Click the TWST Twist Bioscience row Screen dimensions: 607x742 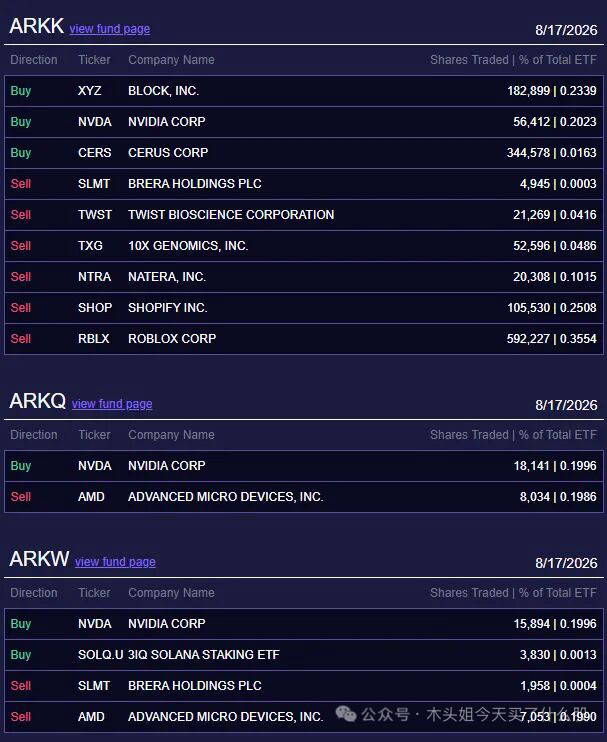pos(304,215)
